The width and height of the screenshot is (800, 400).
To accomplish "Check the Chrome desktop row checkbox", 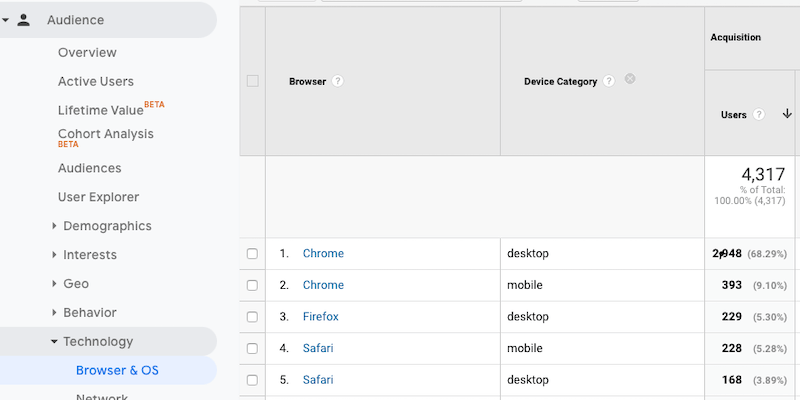I will pyautogui.click(x=252, y=254).
